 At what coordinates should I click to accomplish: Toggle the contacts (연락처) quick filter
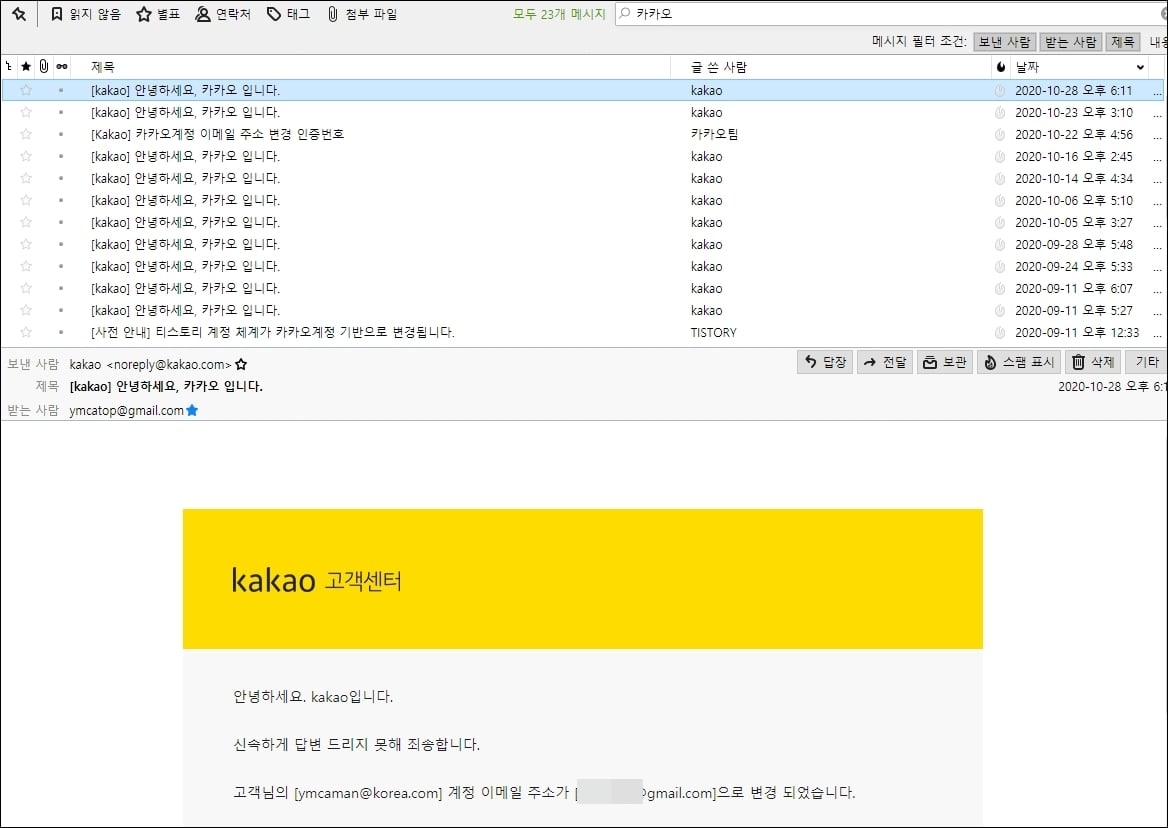[223, 13]
